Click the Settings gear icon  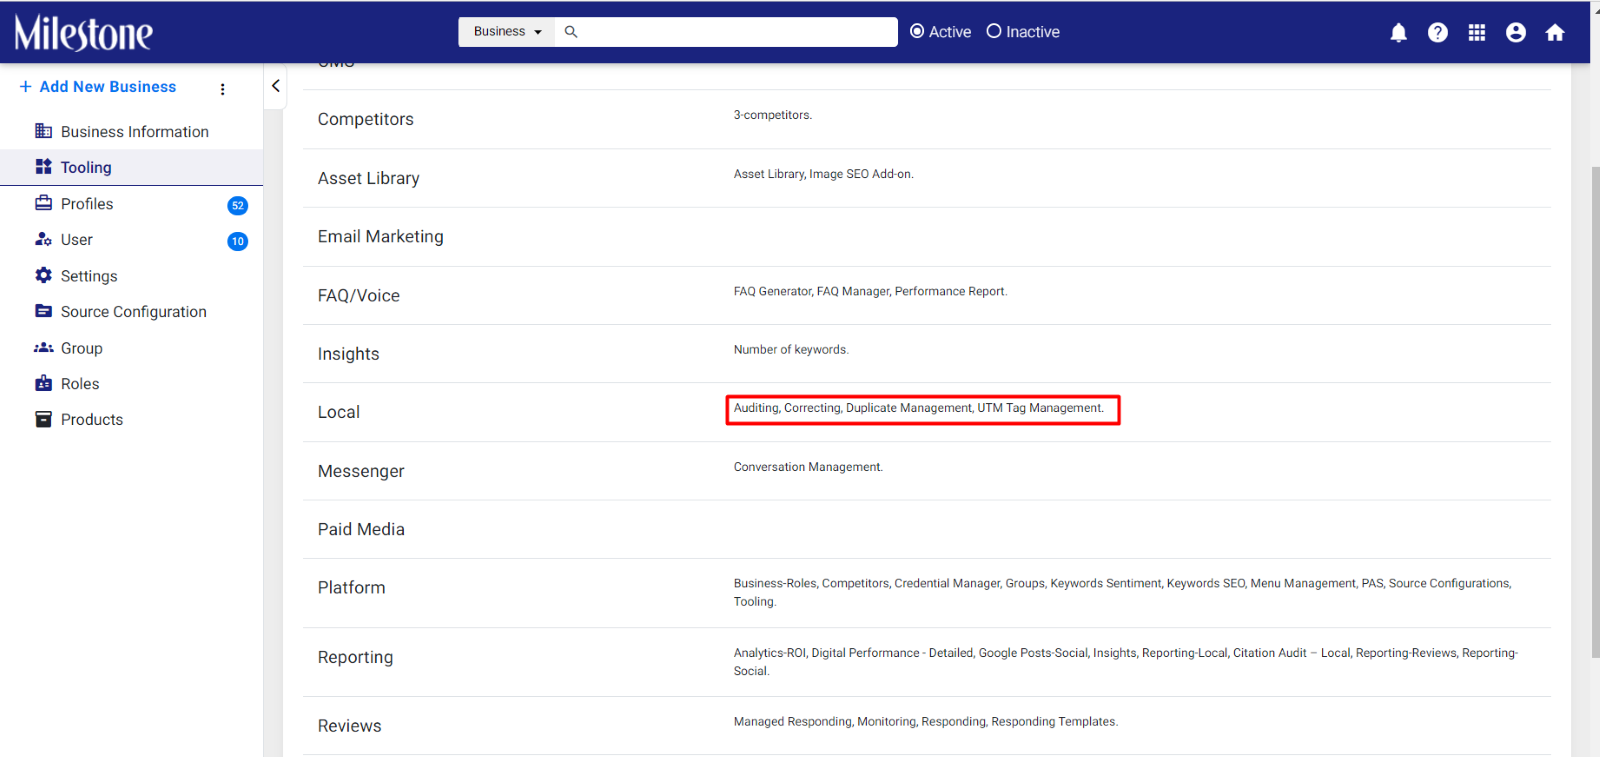point(43,275)
